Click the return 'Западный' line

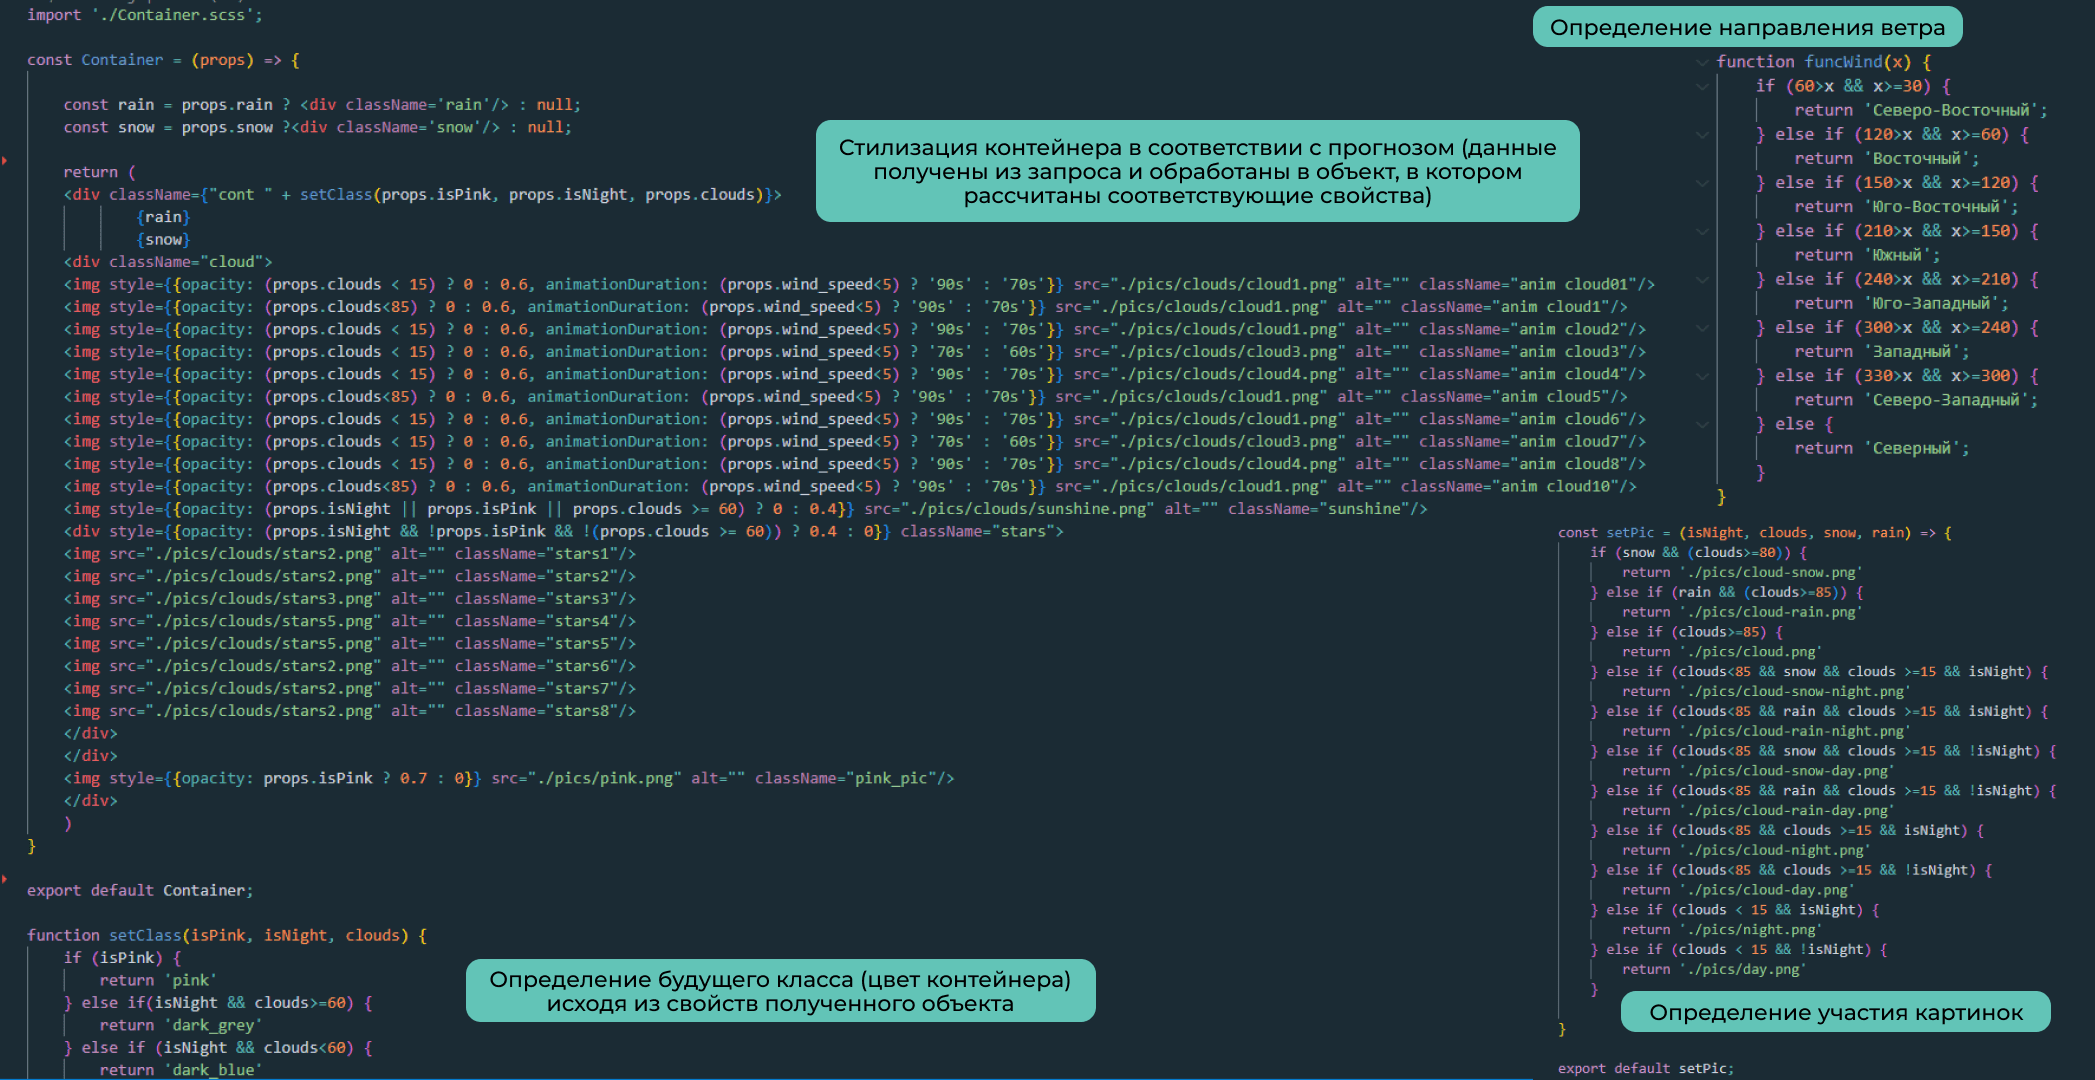(x=1882, y=351)
